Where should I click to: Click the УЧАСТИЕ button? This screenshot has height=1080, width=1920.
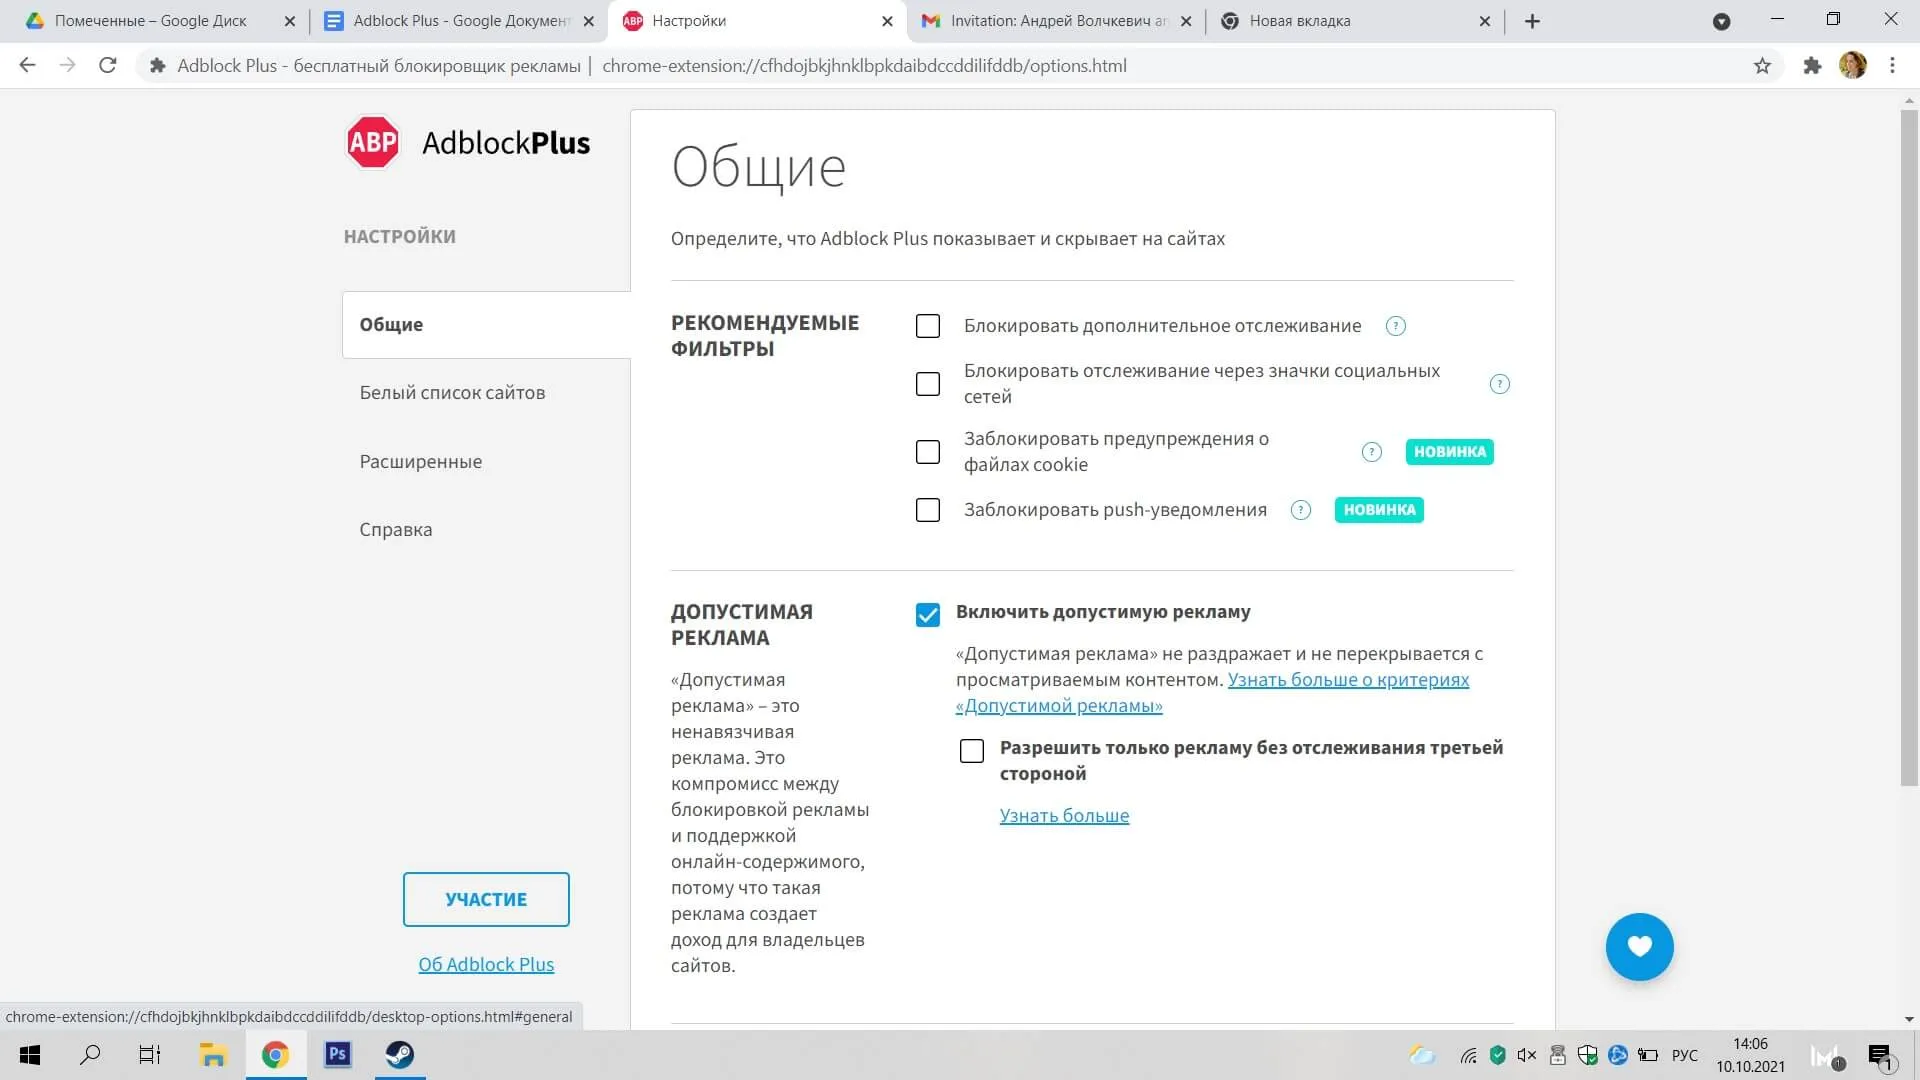[486, 899]
